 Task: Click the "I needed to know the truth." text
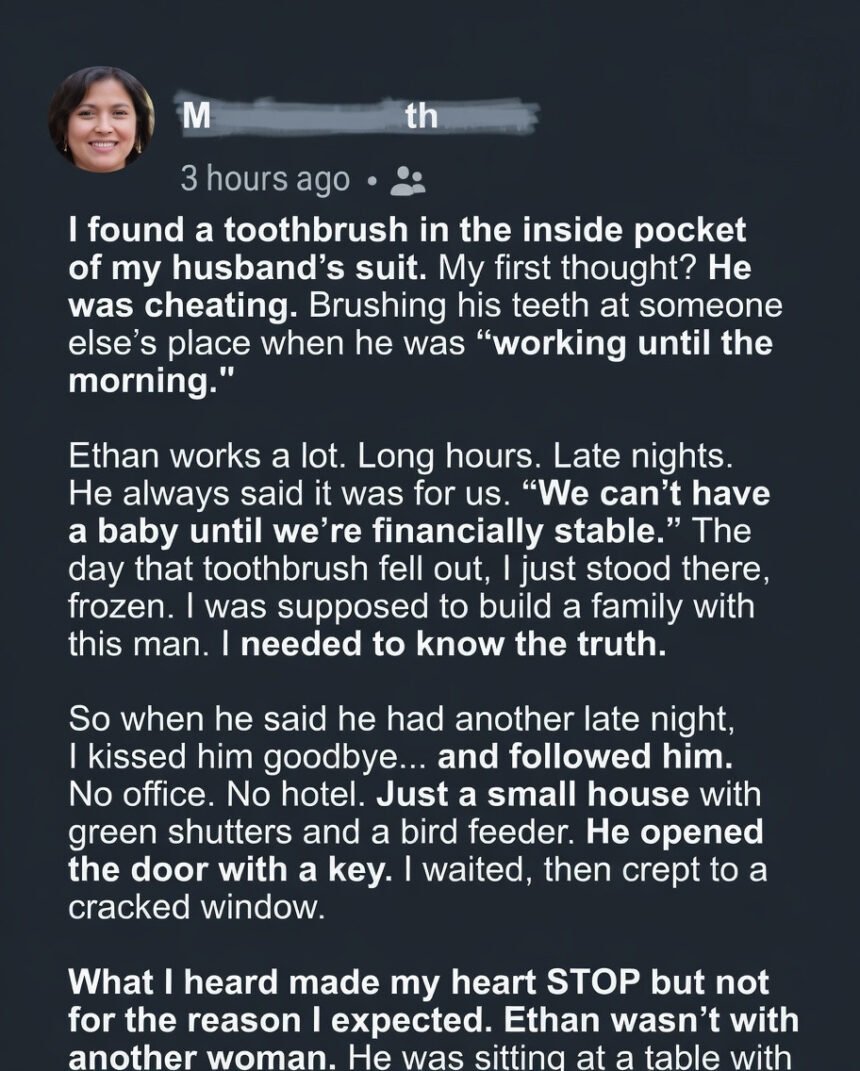click(x=453, y=644)
